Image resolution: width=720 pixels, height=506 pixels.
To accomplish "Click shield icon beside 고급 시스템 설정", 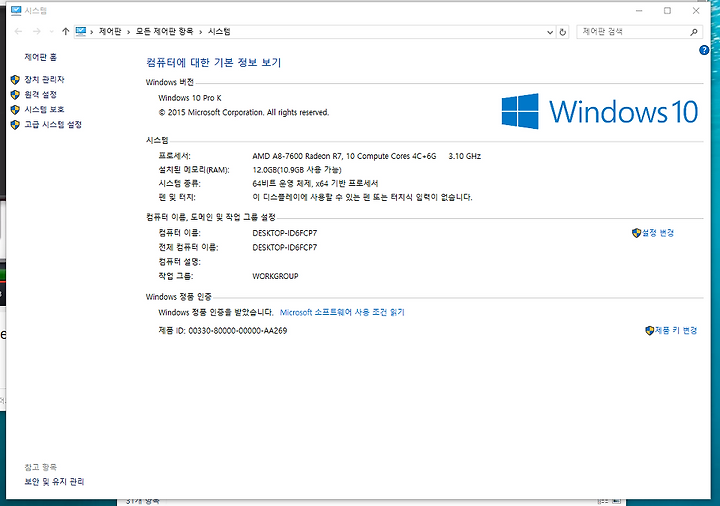I will pos(15,124).
